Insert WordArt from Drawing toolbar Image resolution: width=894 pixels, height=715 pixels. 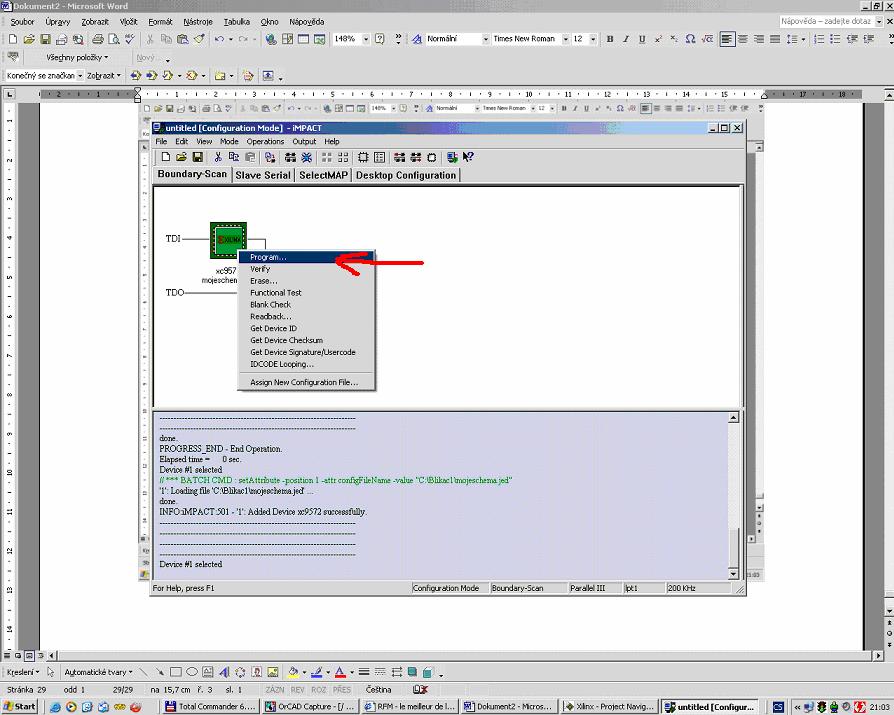coord(224,672)
